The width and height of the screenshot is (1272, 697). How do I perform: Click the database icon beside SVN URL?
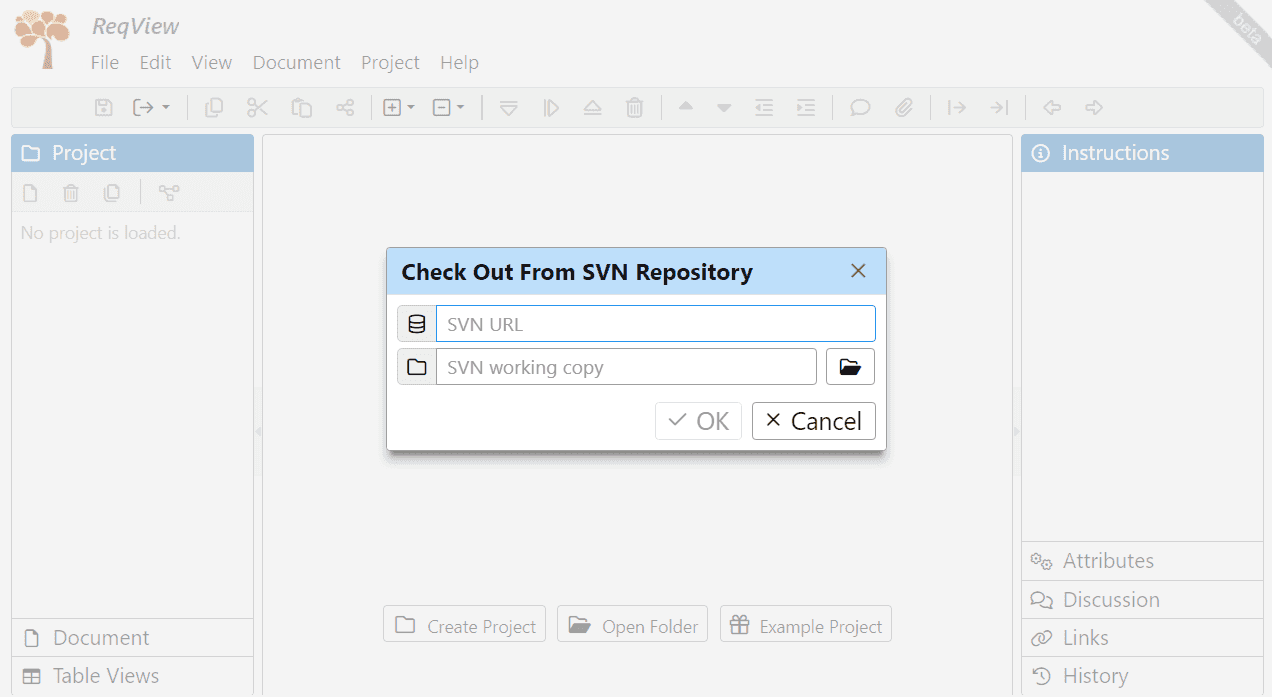click(417, 324)
